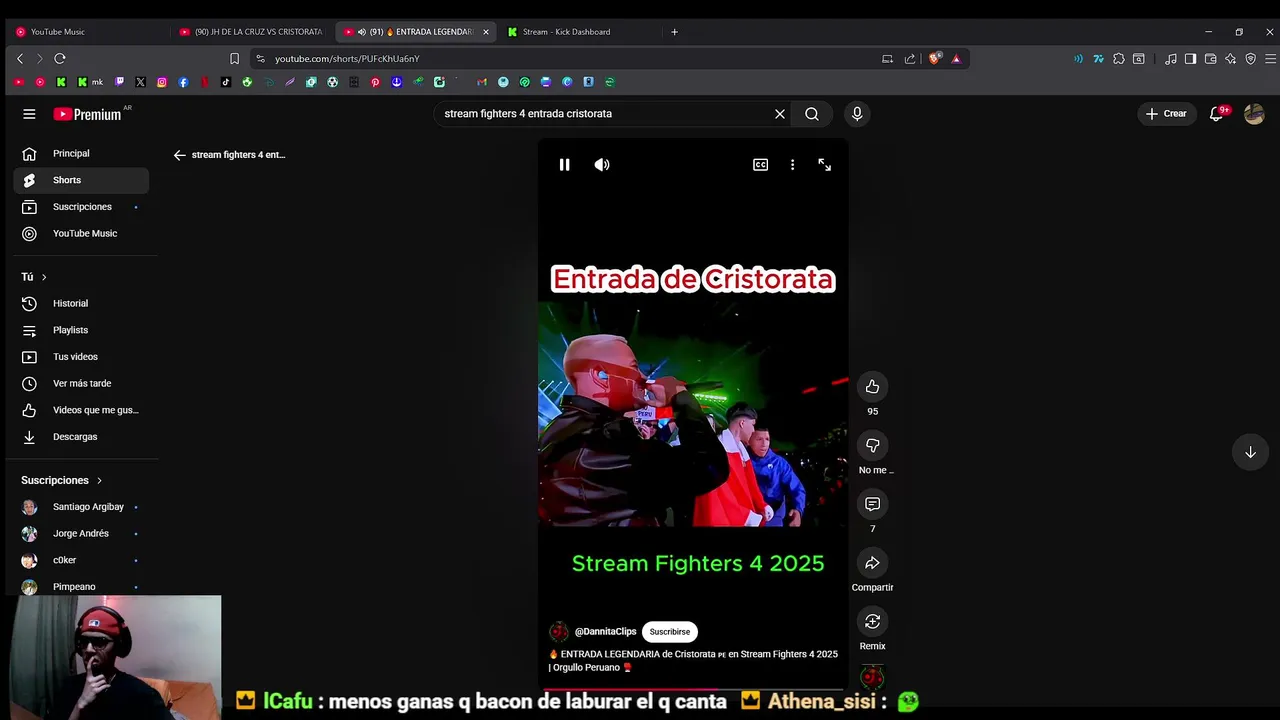This screenshot has height=720, width=1280.
Task: Open Suscripciones in the sidebar
Action: point(81,207)
